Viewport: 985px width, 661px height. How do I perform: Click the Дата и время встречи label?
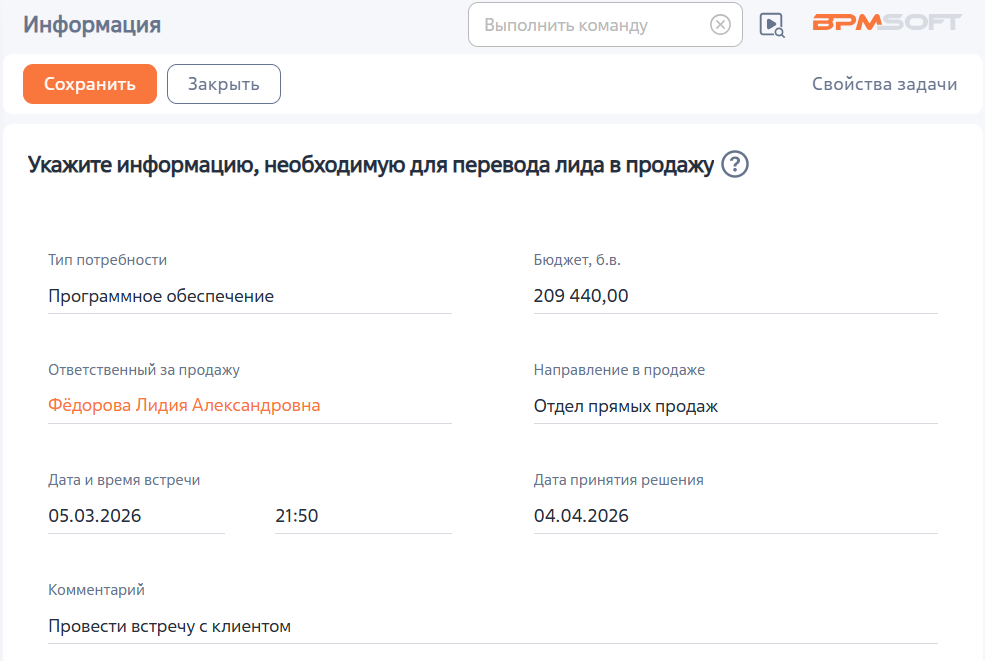(x=124, y=480)
